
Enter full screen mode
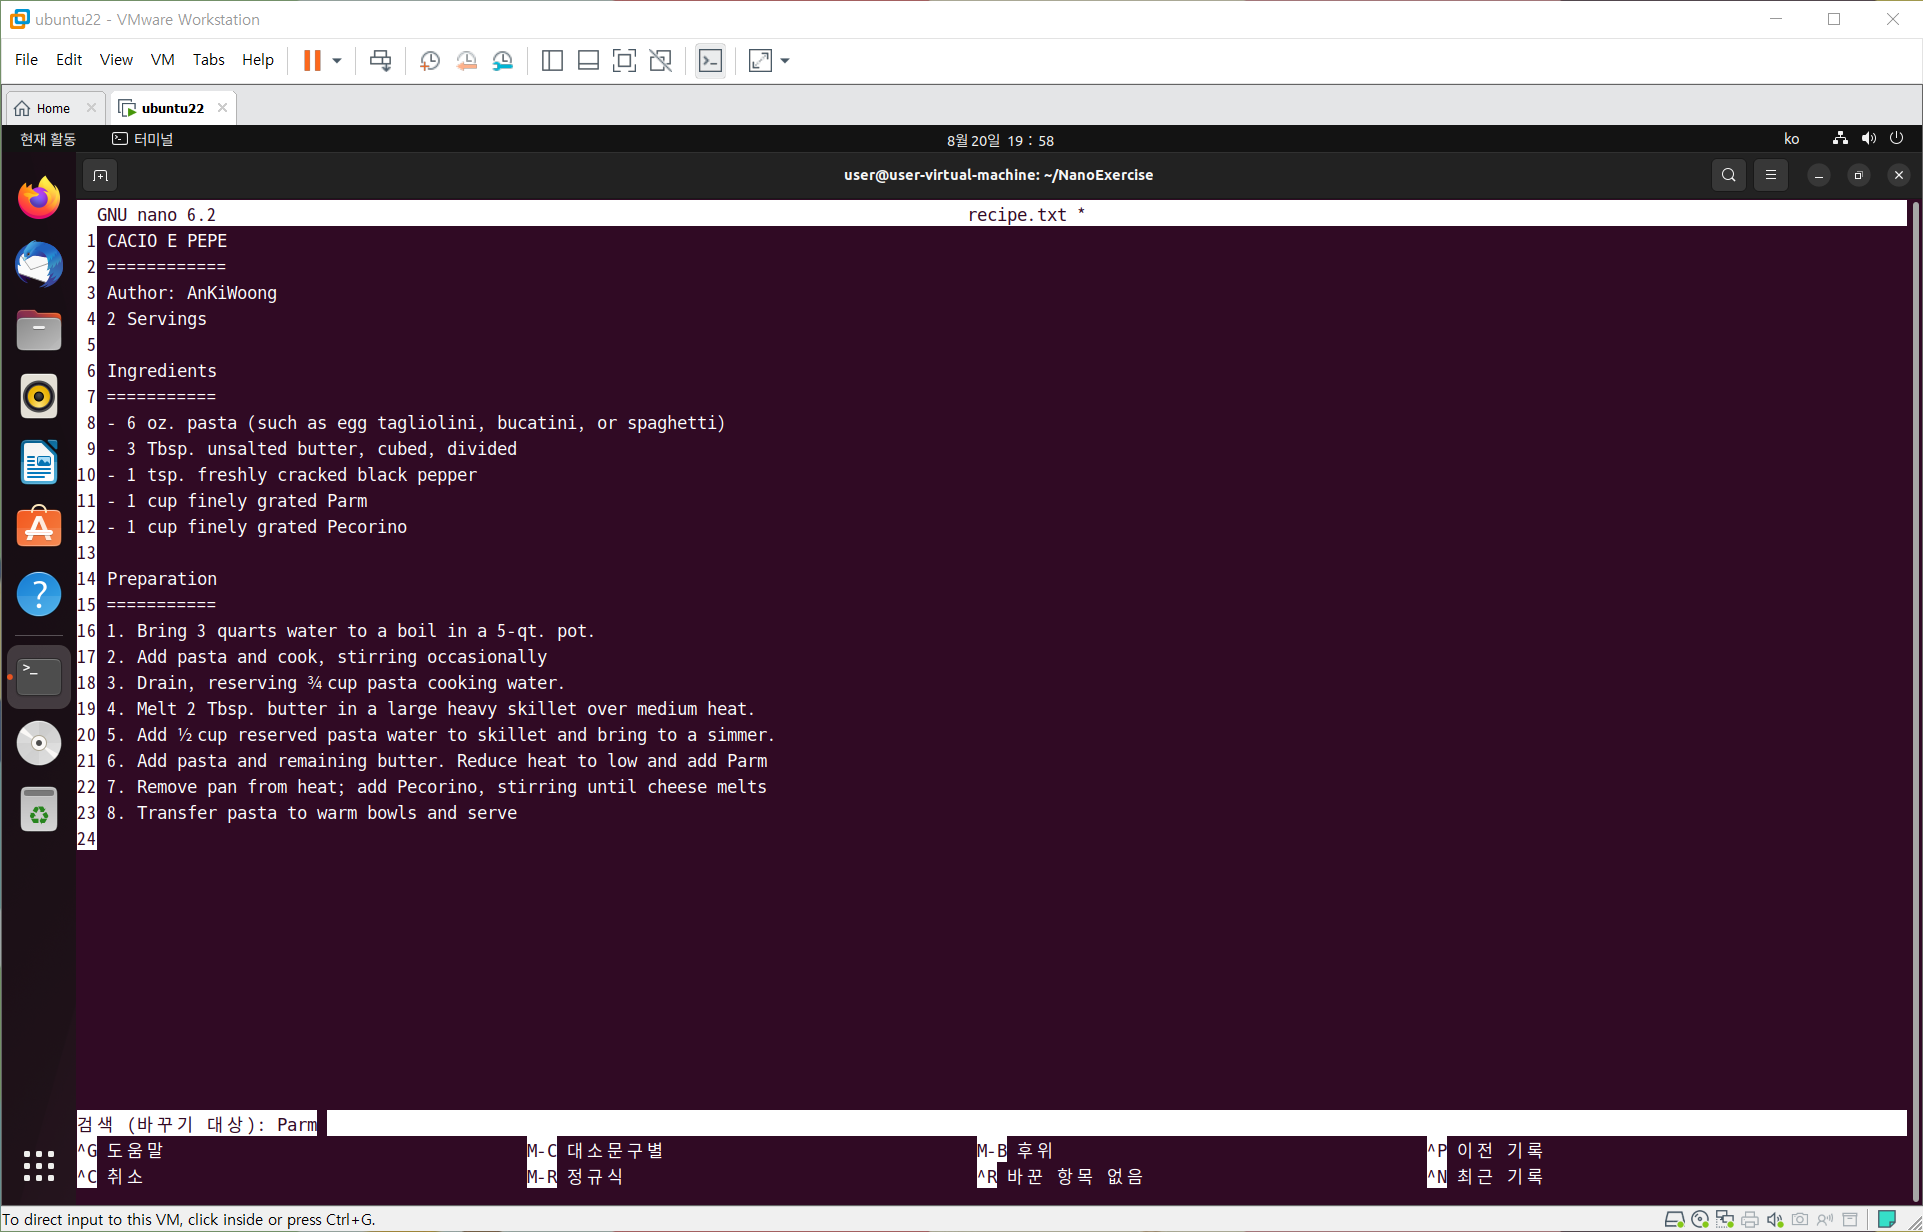coord(624,61)
